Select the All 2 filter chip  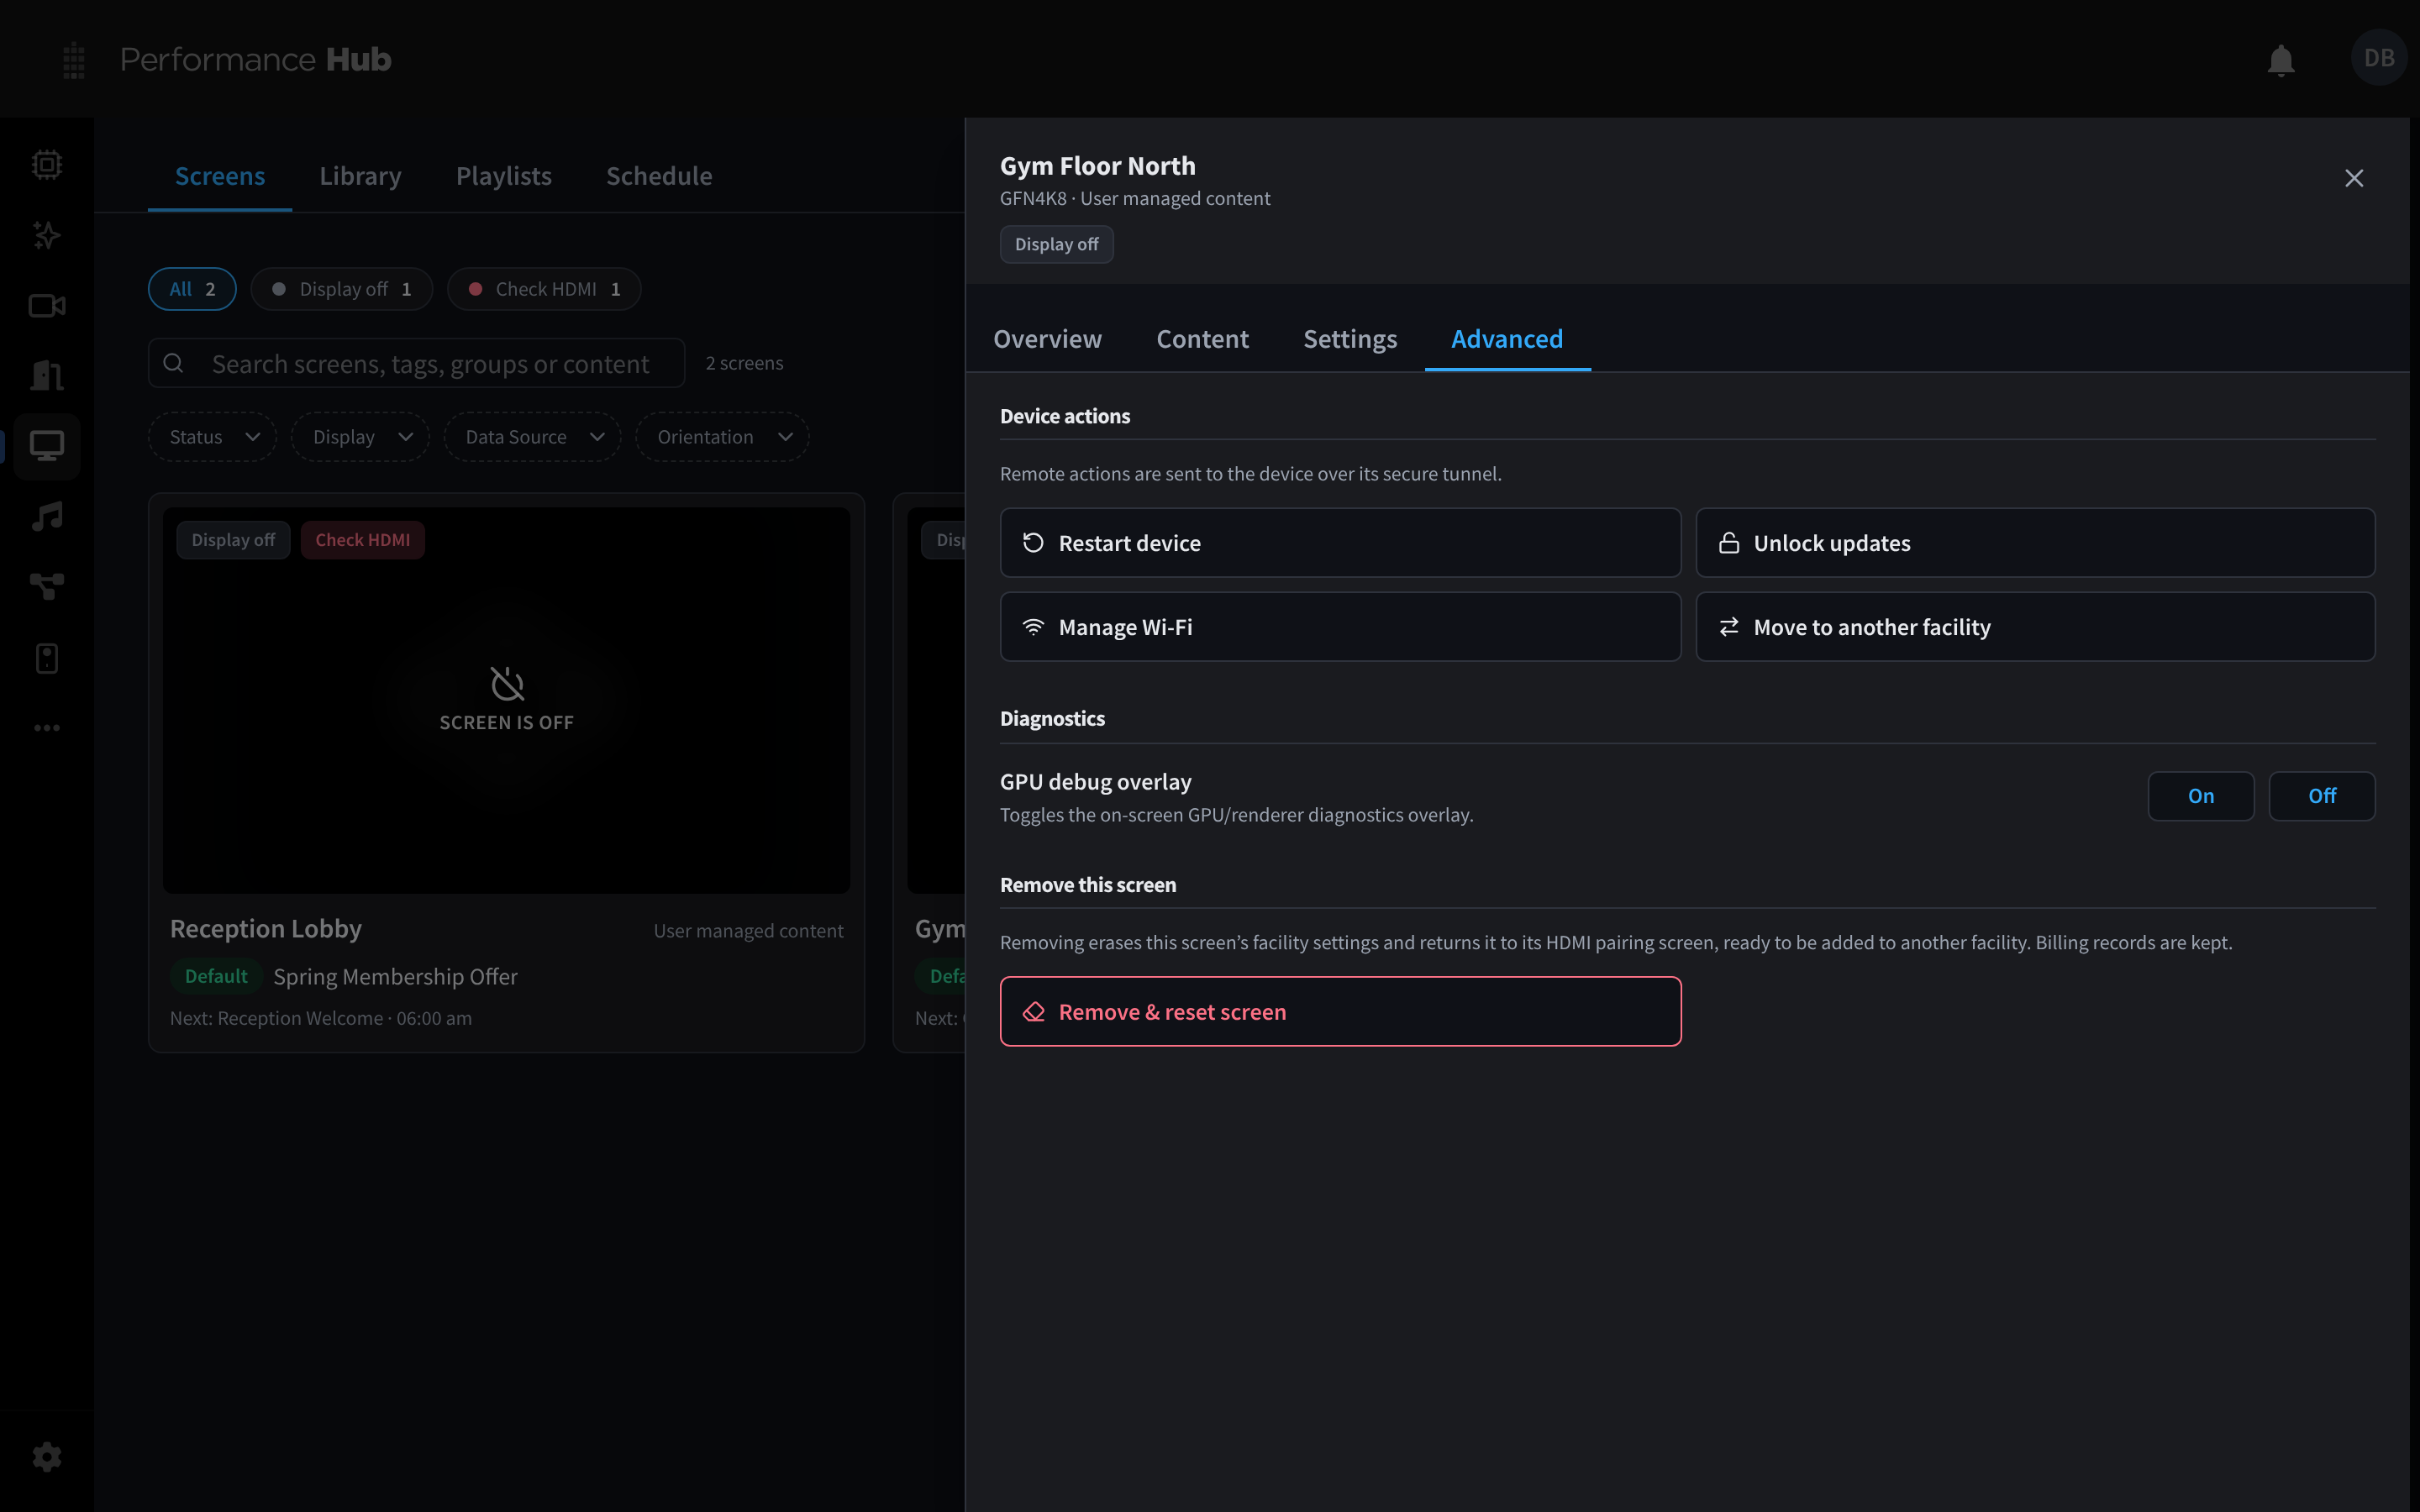(192, 289)
